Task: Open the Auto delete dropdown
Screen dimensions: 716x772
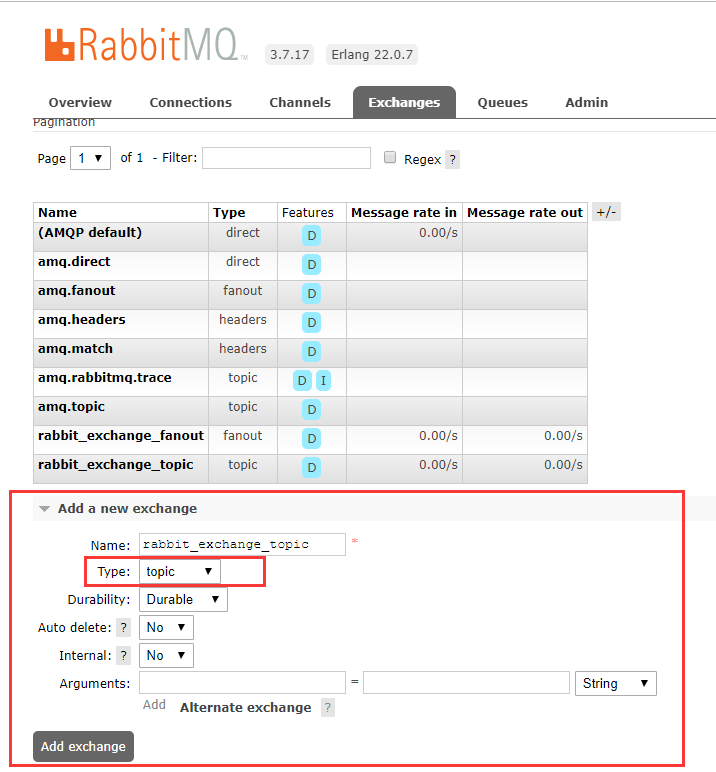Action: 166,628
